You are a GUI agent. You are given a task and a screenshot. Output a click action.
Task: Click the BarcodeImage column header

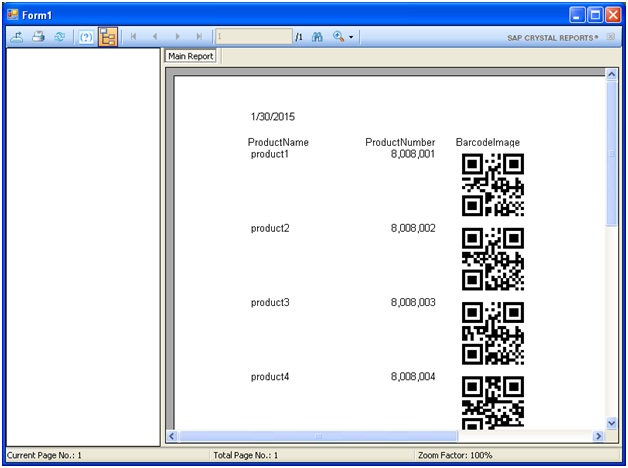pyautogui.click(x=488, y=142)
